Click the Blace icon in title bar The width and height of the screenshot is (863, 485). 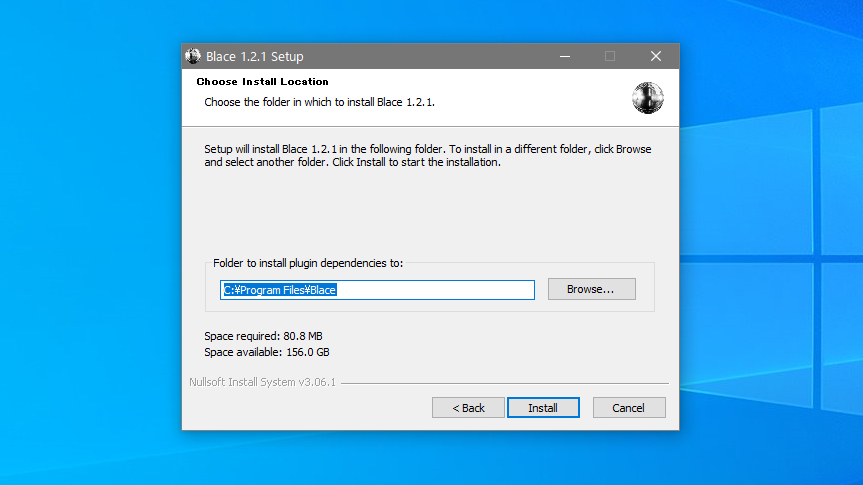193,56
